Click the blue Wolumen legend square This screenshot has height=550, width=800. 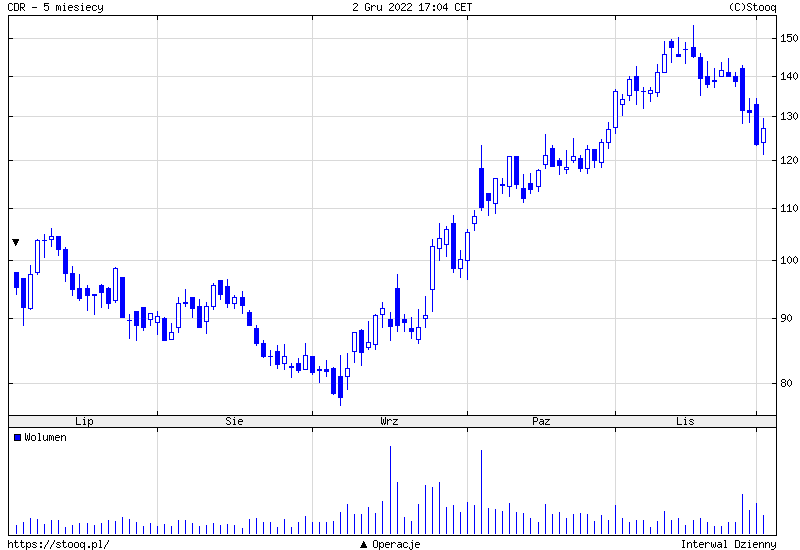[17, 437]
